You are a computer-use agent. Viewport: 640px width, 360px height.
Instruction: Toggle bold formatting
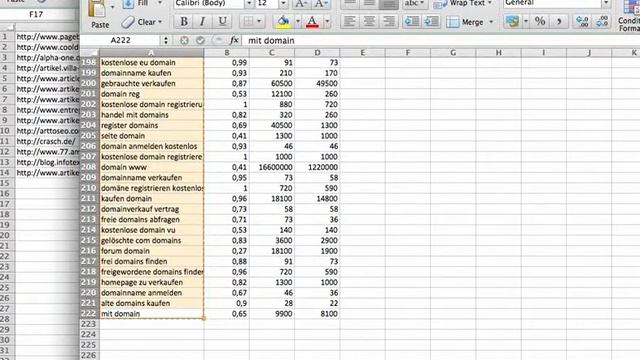(x=184, y=21)
